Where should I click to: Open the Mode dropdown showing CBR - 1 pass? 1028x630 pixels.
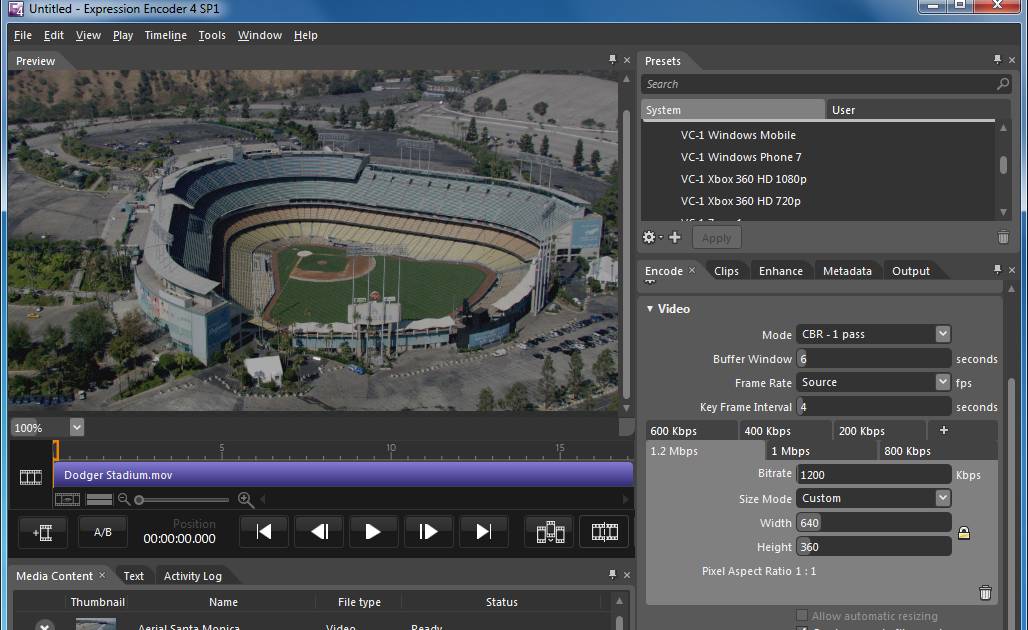[874, 334]
